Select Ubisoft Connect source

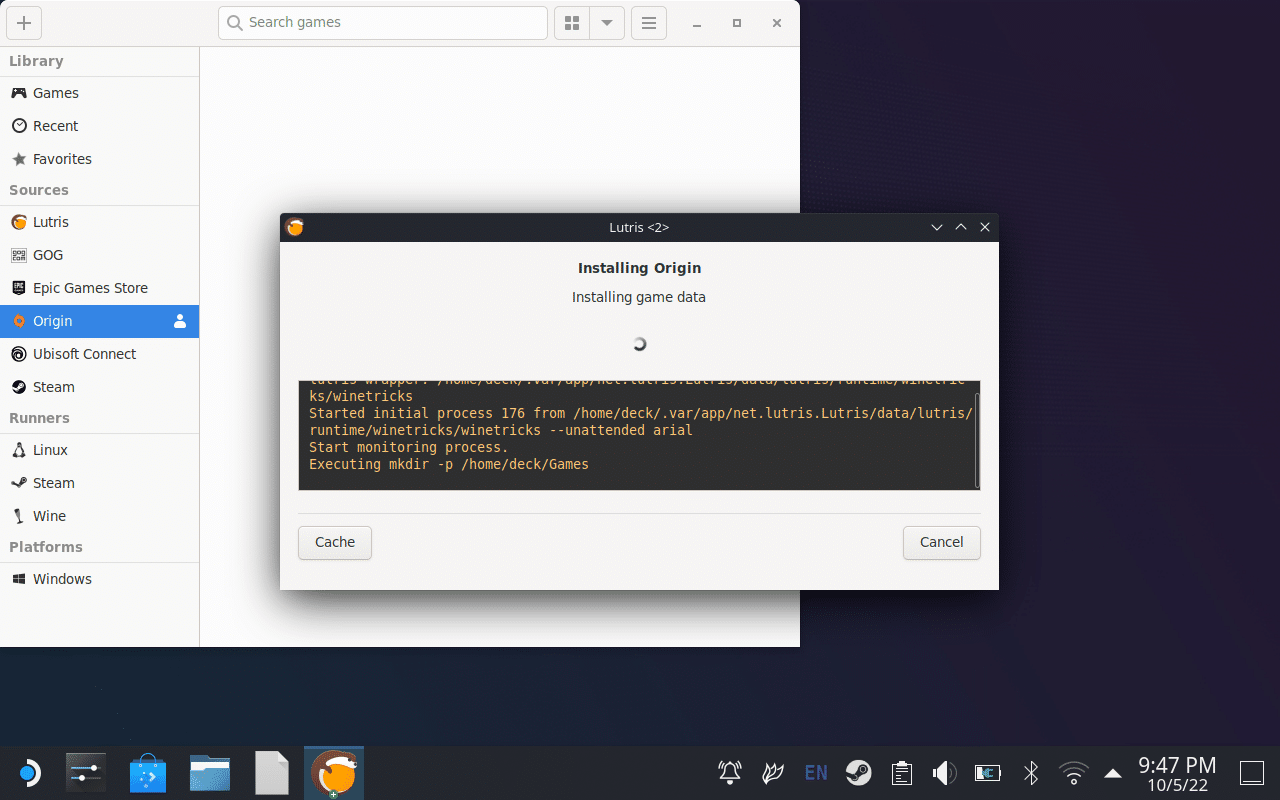(x=99, y=354)
